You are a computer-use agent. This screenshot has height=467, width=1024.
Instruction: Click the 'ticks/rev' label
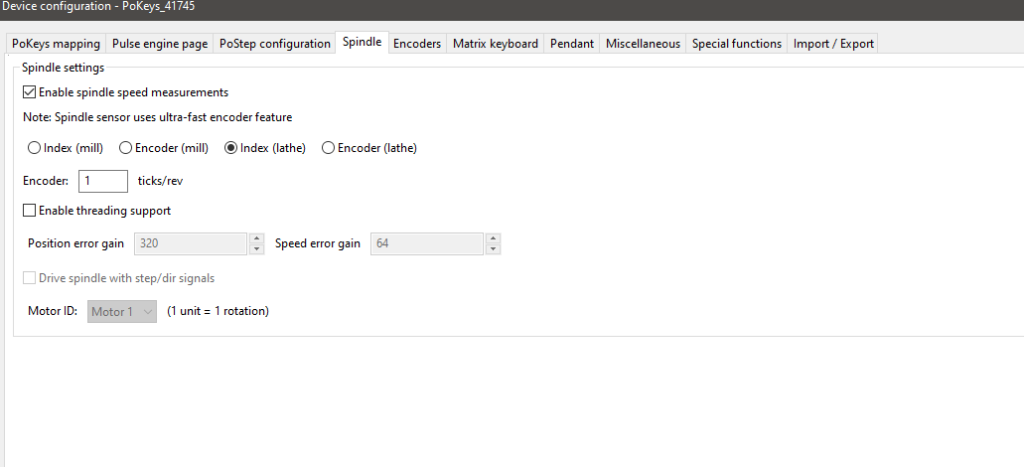tap(160, 181)
